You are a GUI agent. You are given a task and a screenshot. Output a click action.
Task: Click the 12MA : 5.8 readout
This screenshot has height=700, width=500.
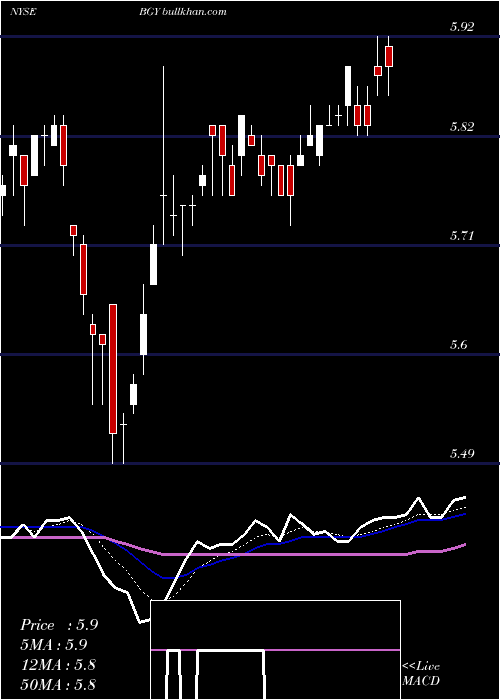click(58, 665)
